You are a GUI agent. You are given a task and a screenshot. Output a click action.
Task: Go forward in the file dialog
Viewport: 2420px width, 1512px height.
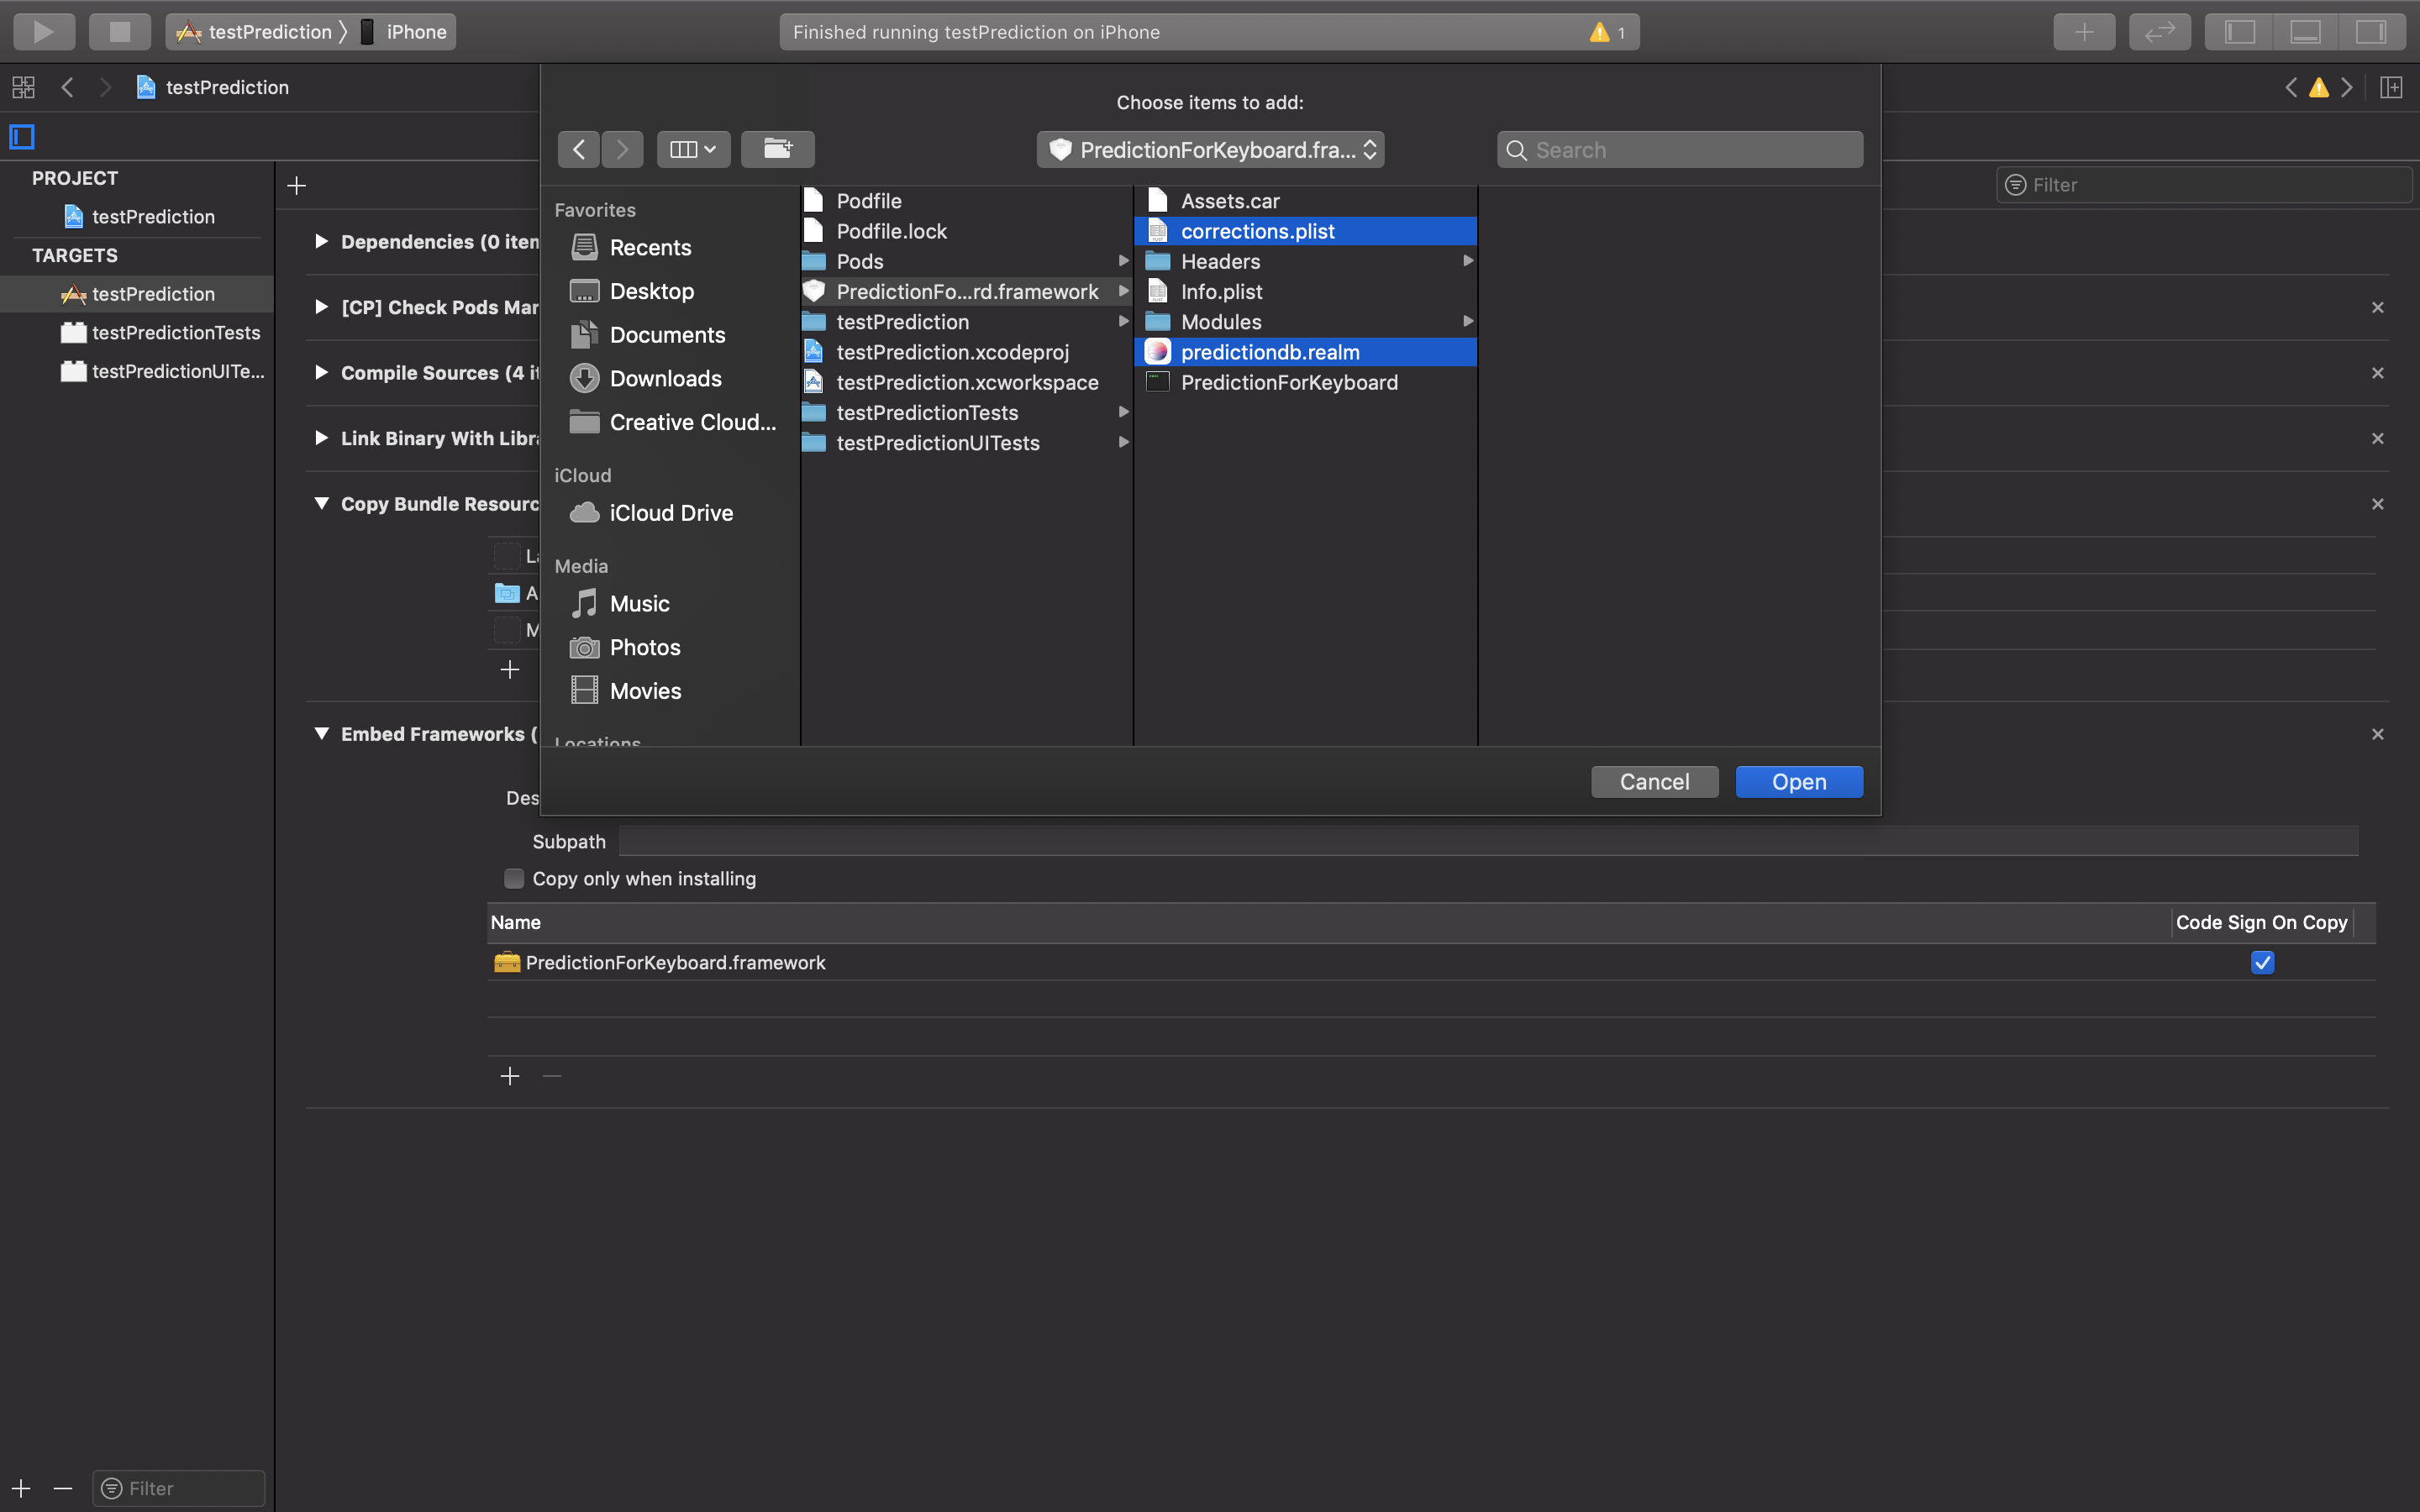point(622,149)
